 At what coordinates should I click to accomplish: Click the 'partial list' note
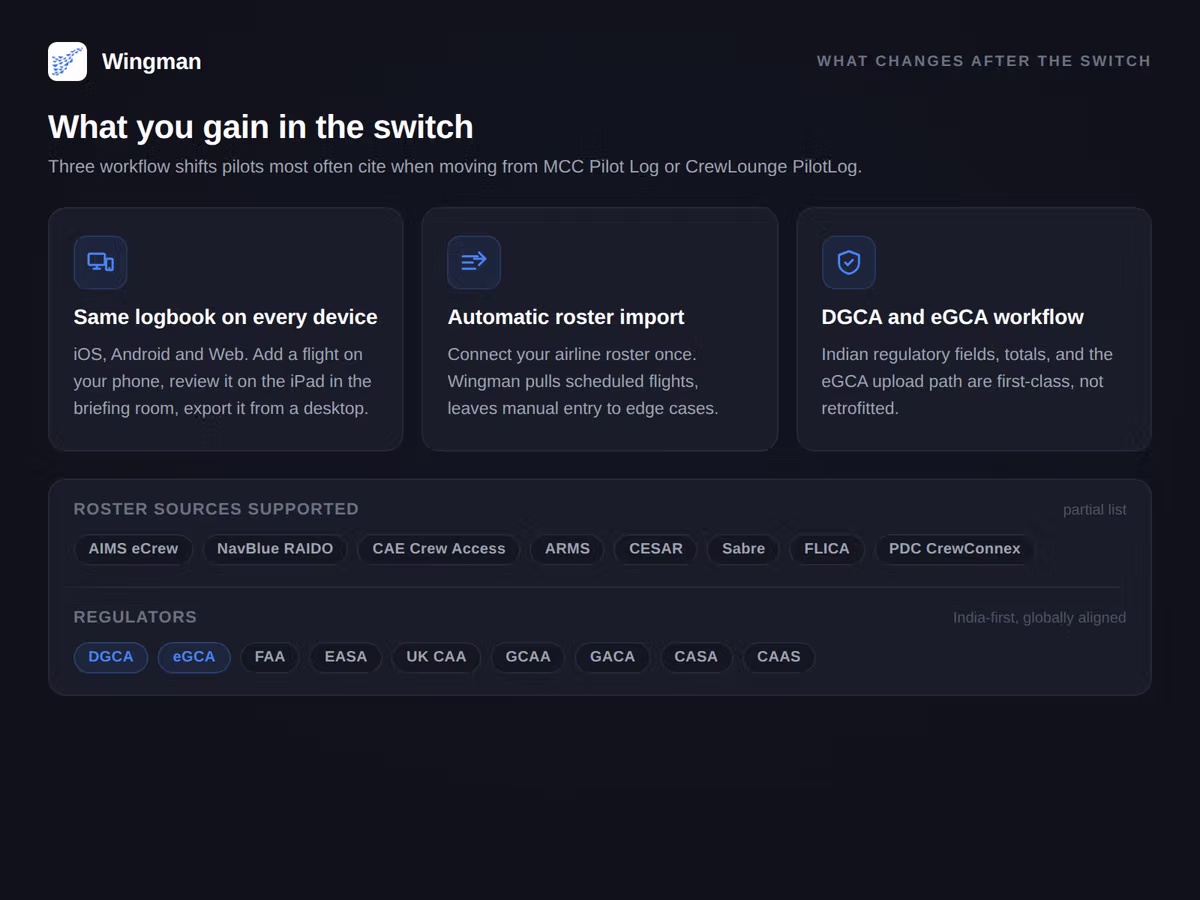(x=1094, y=510)
